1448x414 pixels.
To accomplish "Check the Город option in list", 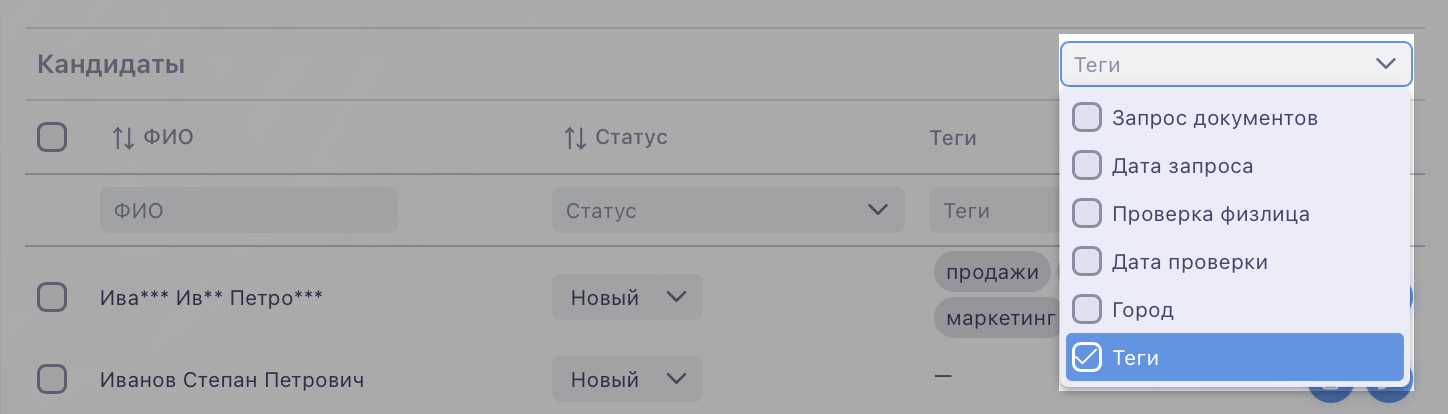I will 1087,309.
